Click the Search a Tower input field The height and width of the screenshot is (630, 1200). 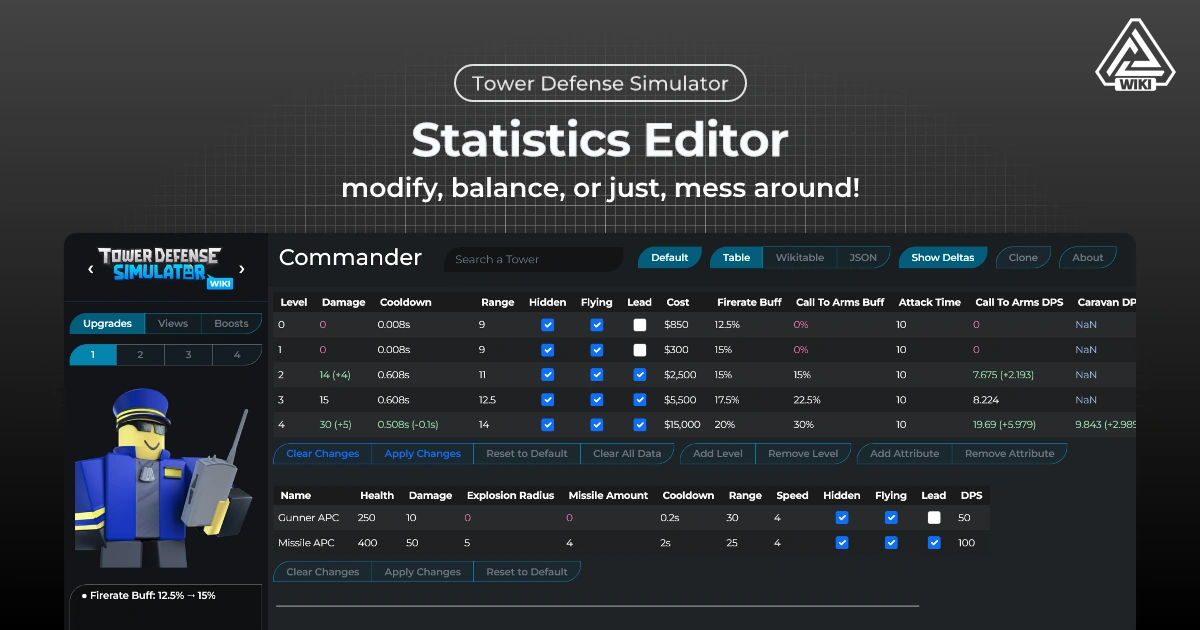(x=533, y=258)
